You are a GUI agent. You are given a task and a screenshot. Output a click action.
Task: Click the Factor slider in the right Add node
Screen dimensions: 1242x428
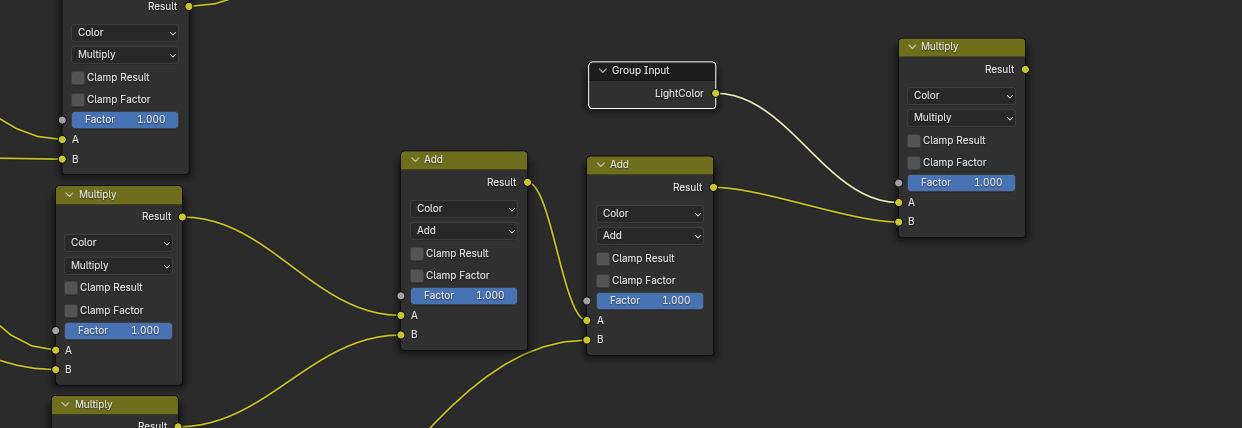tap(650, 300)
